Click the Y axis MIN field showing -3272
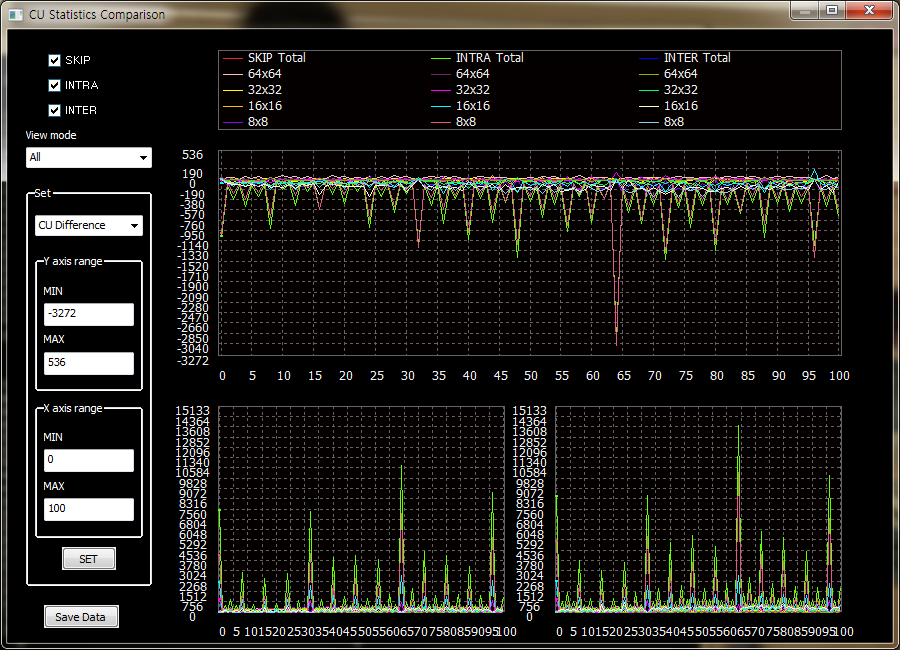 tap(88, 314)
